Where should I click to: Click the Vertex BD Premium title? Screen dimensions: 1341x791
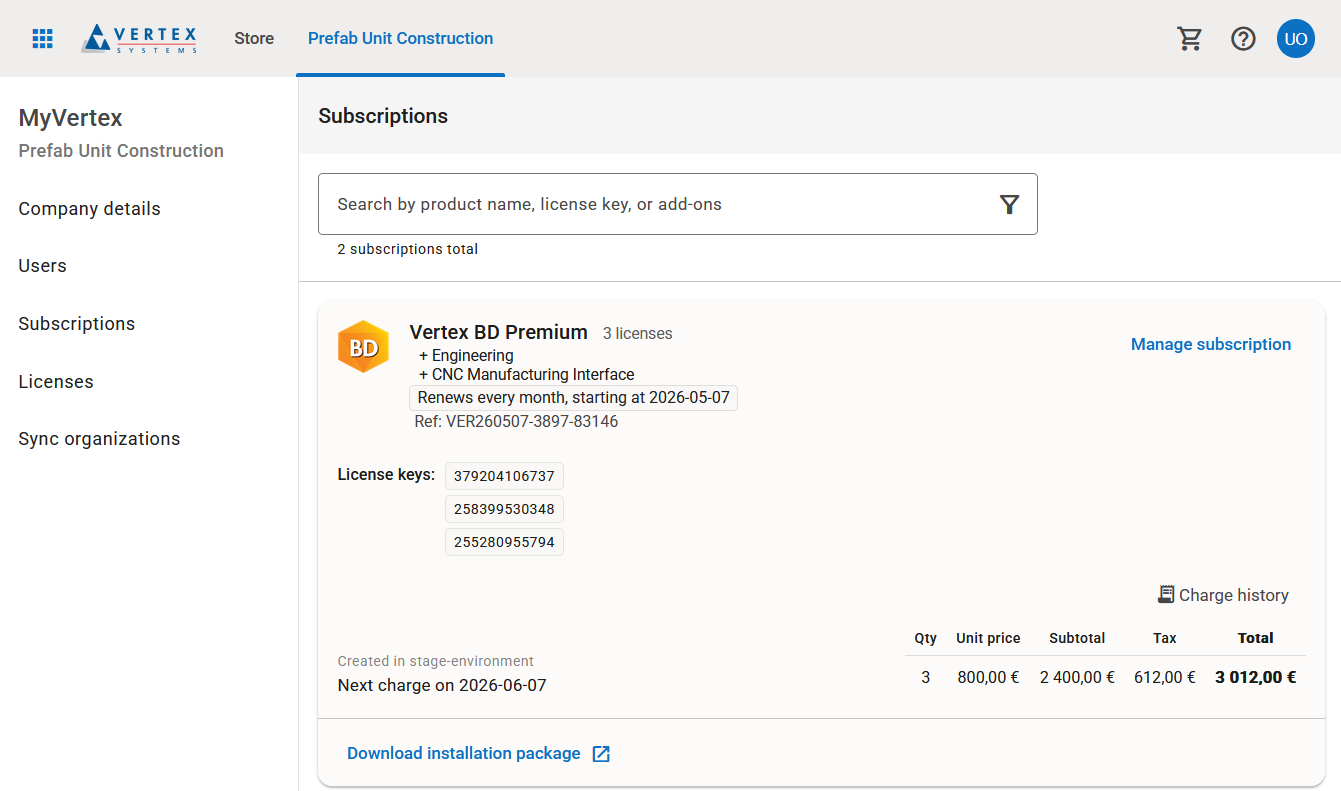pyautogui.click(x=499, y=332)
